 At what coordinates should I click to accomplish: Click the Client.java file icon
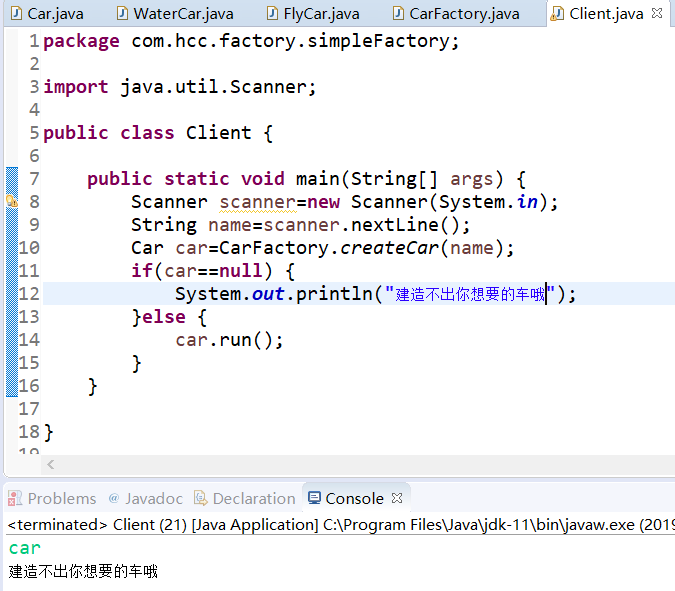coord(557,13)
